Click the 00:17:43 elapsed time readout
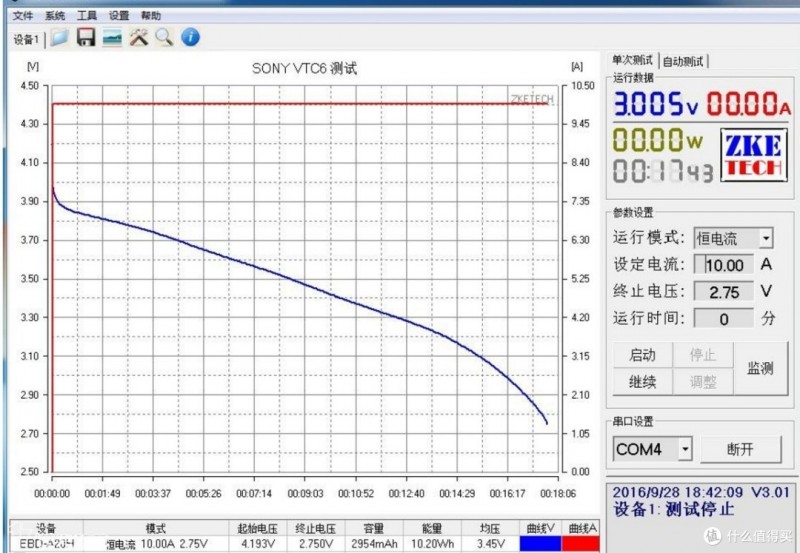Screen dimensions: 800x553 663,171
